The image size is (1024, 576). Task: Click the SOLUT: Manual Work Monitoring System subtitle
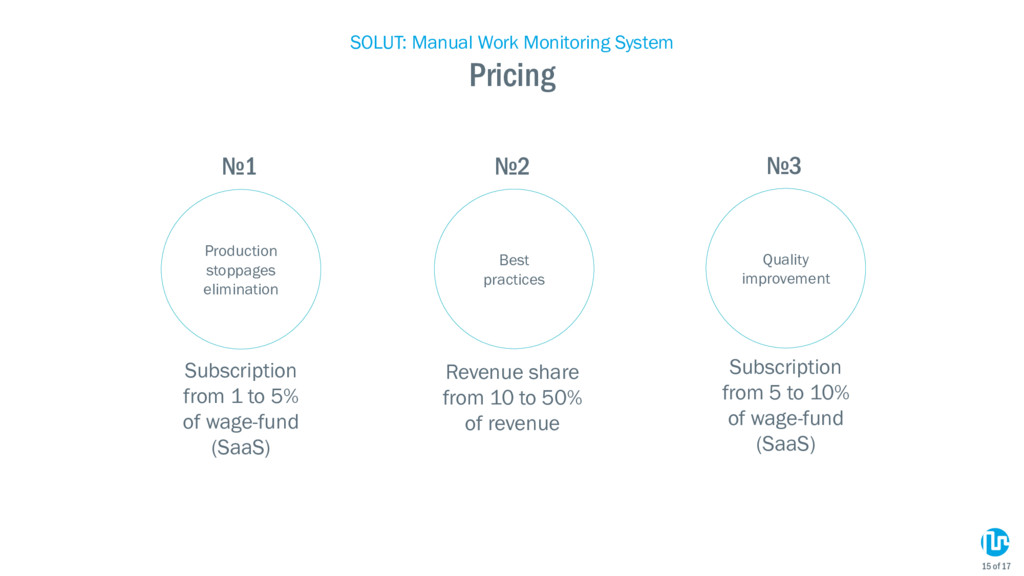point(511,42)
